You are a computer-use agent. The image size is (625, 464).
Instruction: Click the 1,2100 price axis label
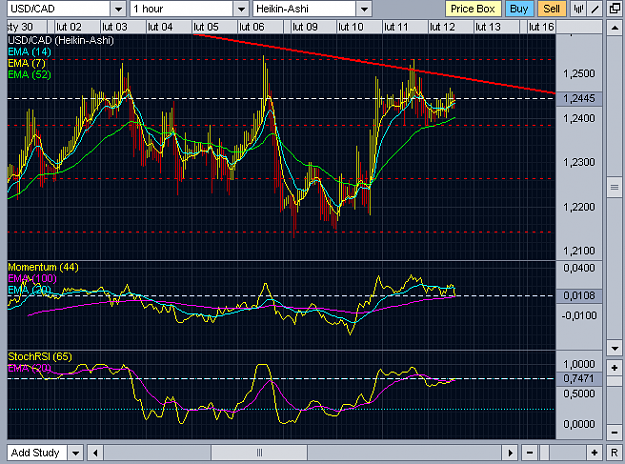tap(579, 251)
